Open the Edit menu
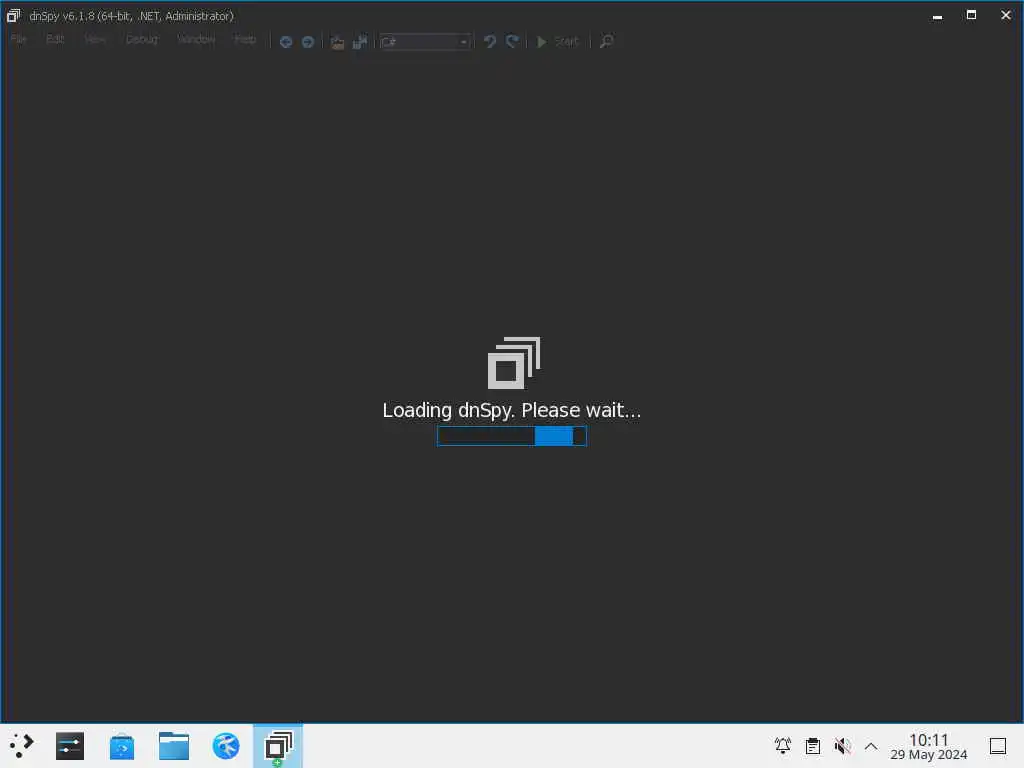 55,39
